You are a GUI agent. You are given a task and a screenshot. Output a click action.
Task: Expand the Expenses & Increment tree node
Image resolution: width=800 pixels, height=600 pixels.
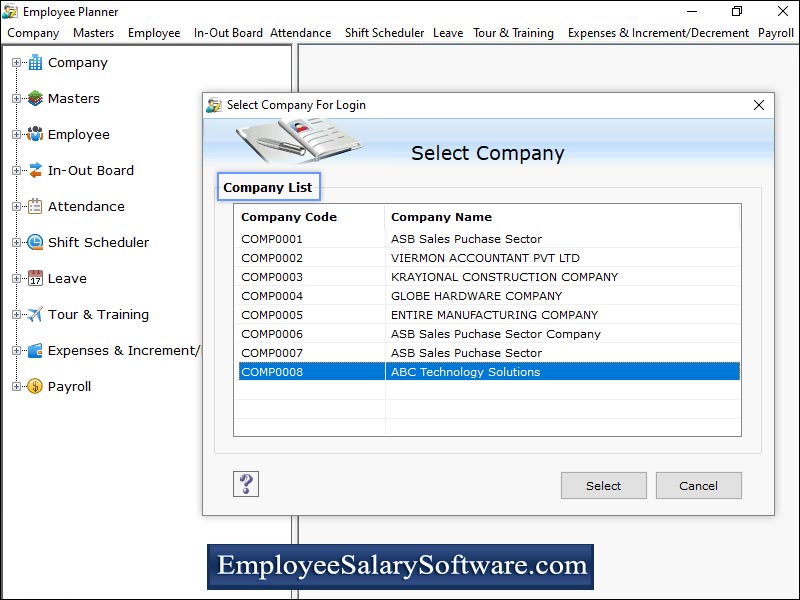pos(16,351)
